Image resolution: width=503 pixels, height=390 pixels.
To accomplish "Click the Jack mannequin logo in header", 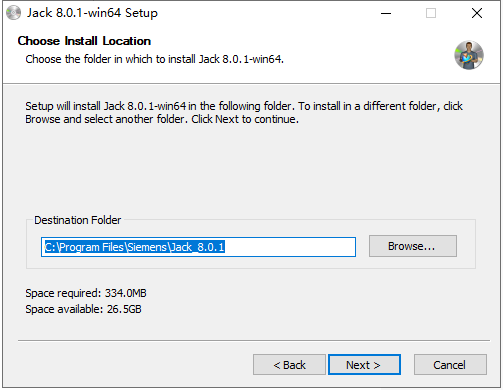I will (x=469, y=55).
